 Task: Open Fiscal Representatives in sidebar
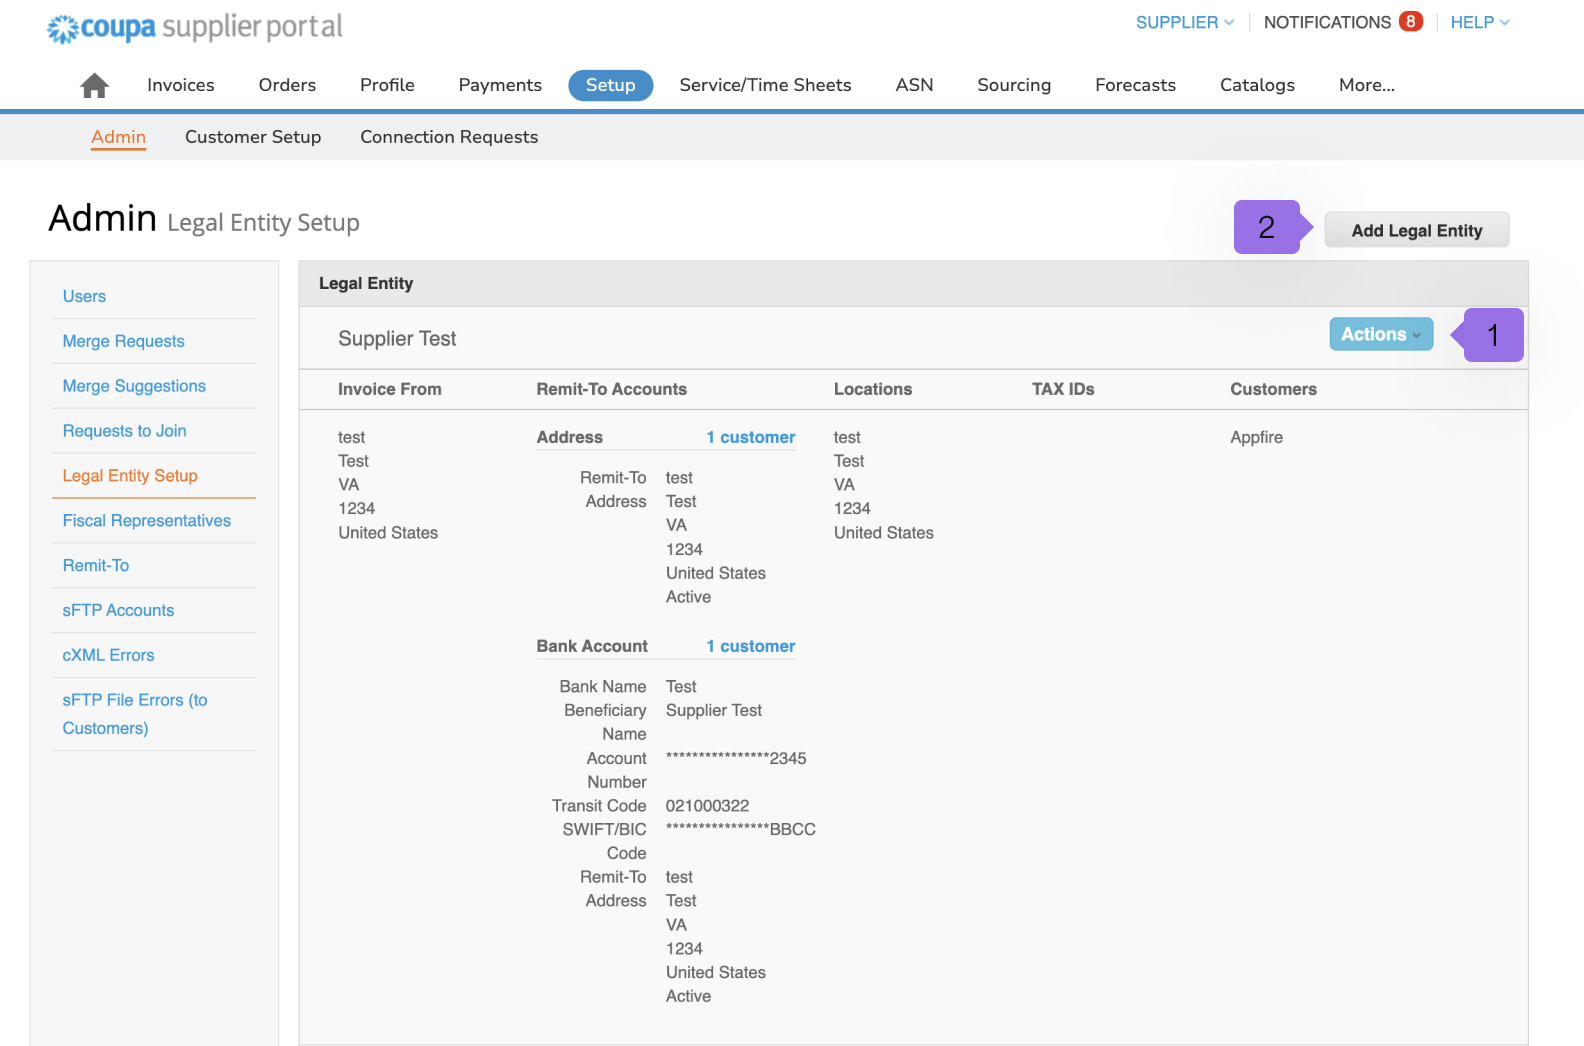coord(146,521)
